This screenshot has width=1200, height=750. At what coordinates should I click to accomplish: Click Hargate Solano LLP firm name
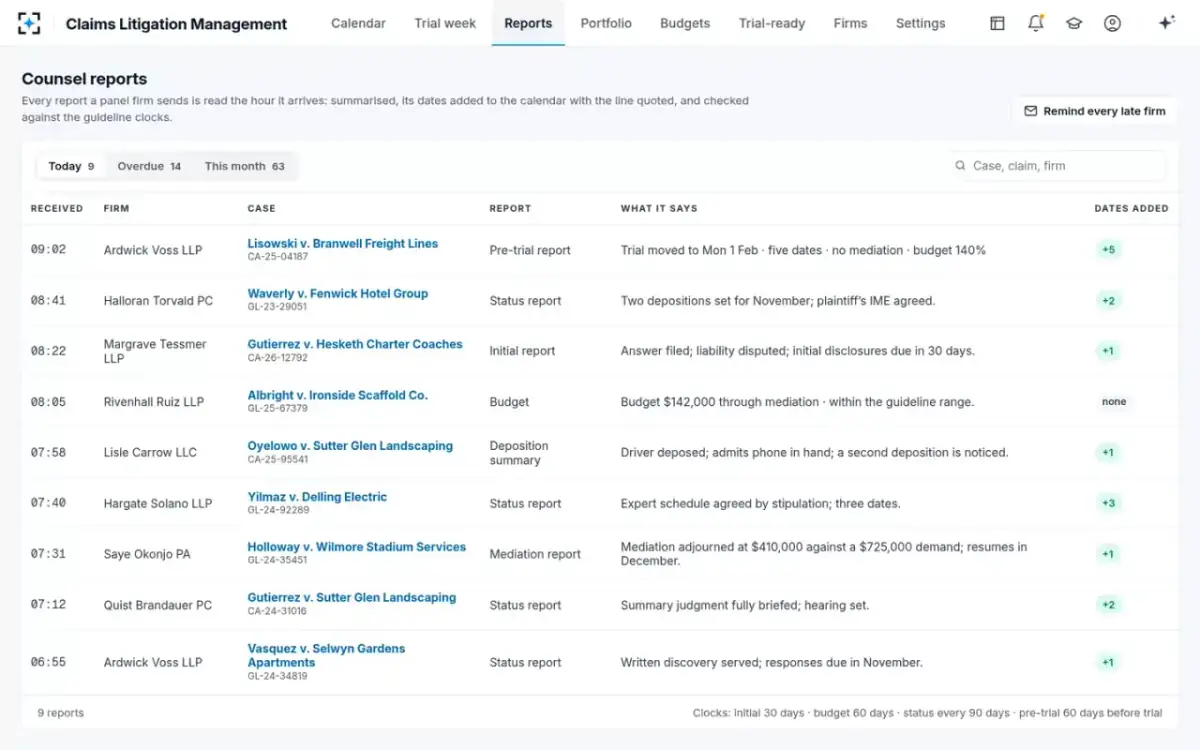tap(158, 503)
